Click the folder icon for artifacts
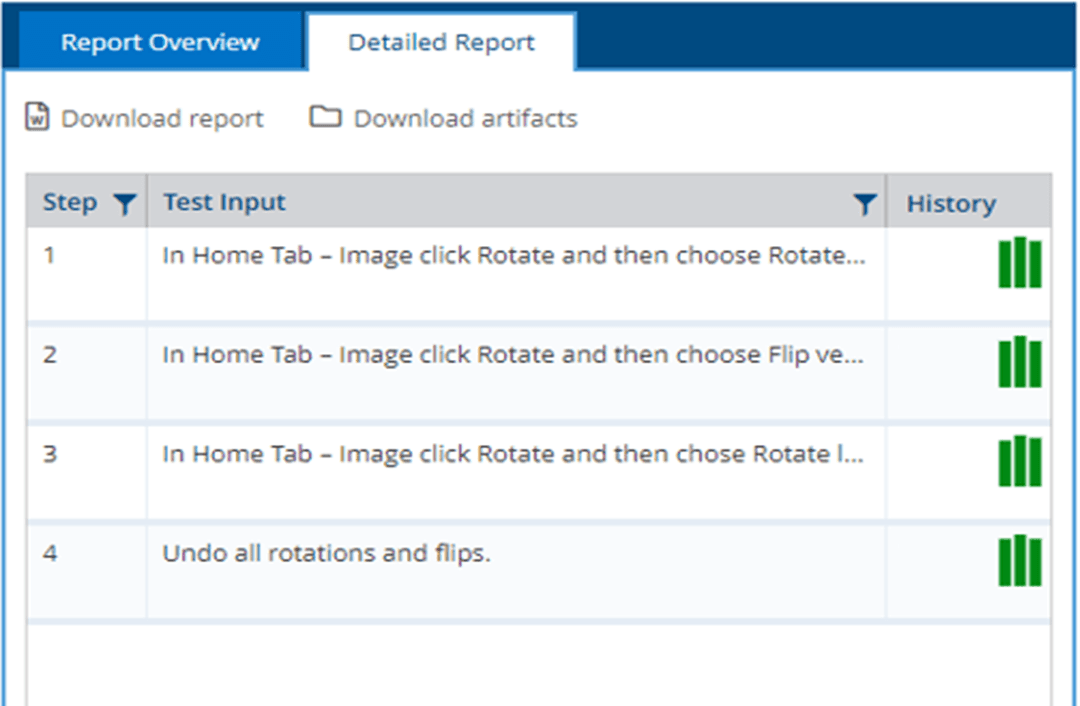The width and height of the screenshot is (1080, 706). [x=324, y=118]
